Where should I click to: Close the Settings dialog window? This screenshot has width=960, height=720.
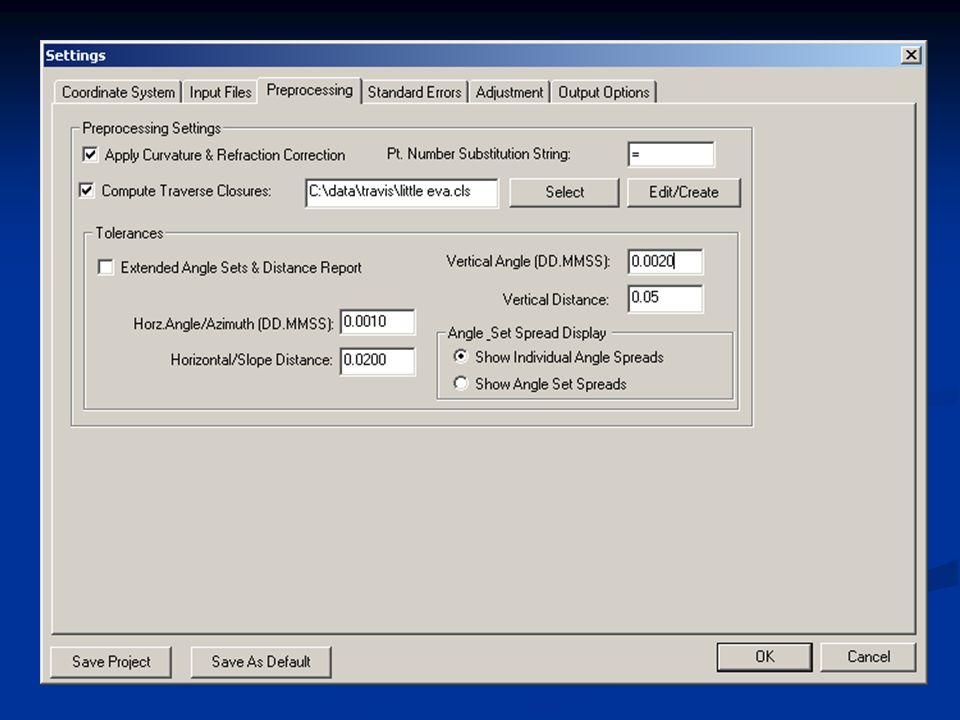point(911,55)
